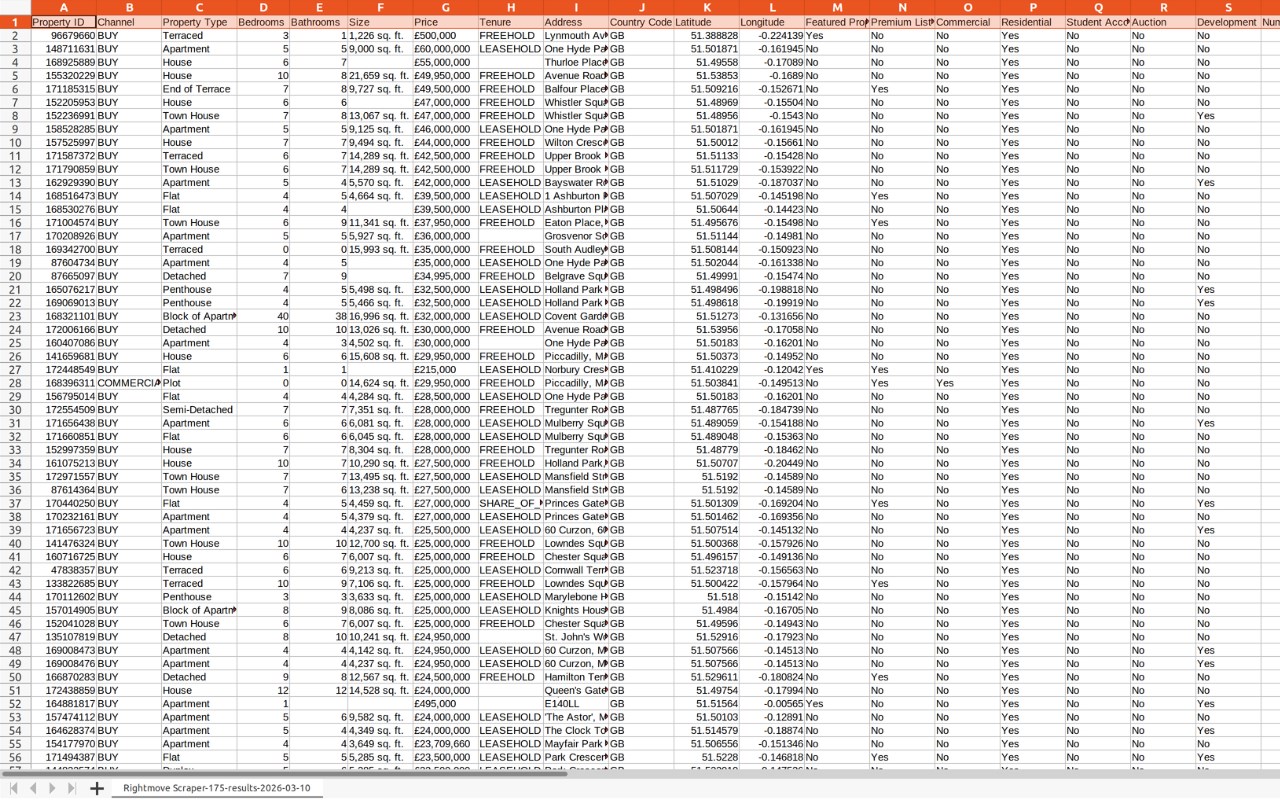Select column S header
Image resolution: width=1280 pixels, height=800 pixels.
click(x=1228, y=7)
